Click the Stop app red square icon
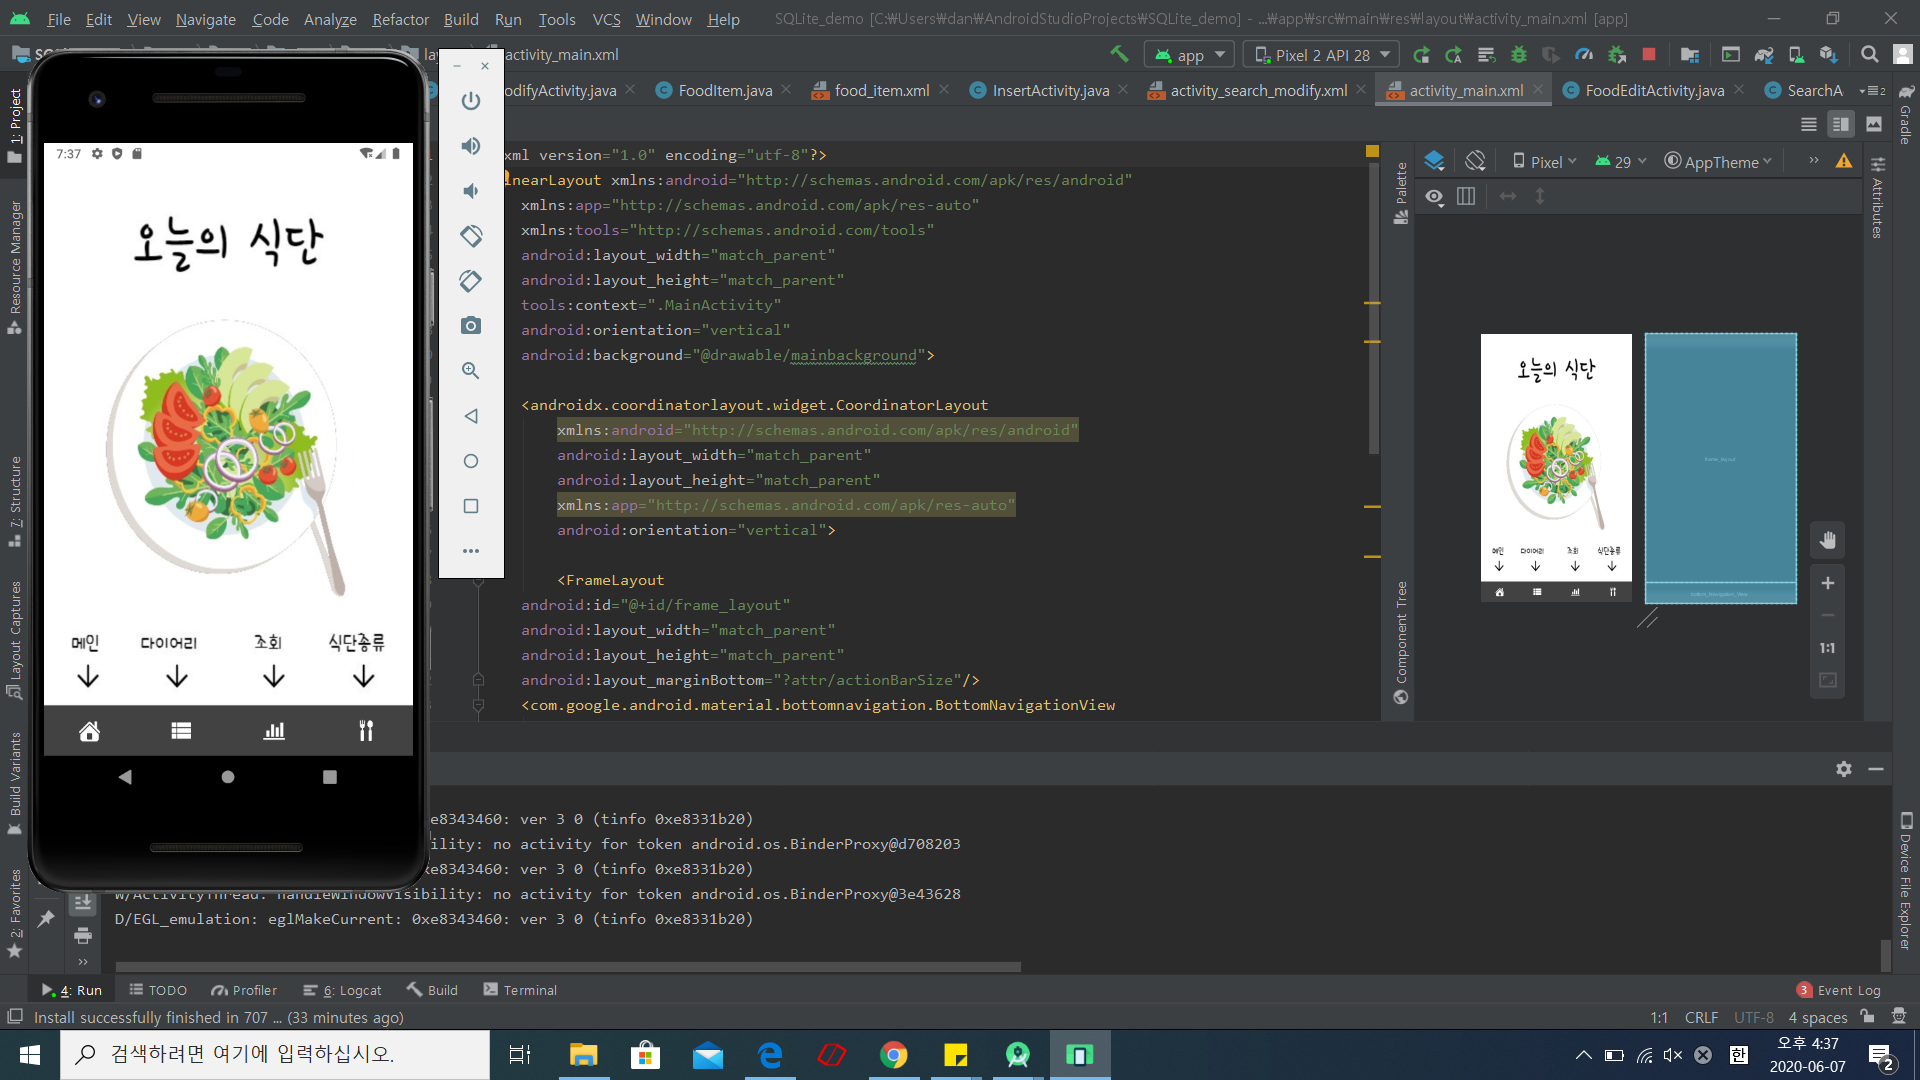This screenshot has height=1080, width=1920. [x=1649, y=55]
